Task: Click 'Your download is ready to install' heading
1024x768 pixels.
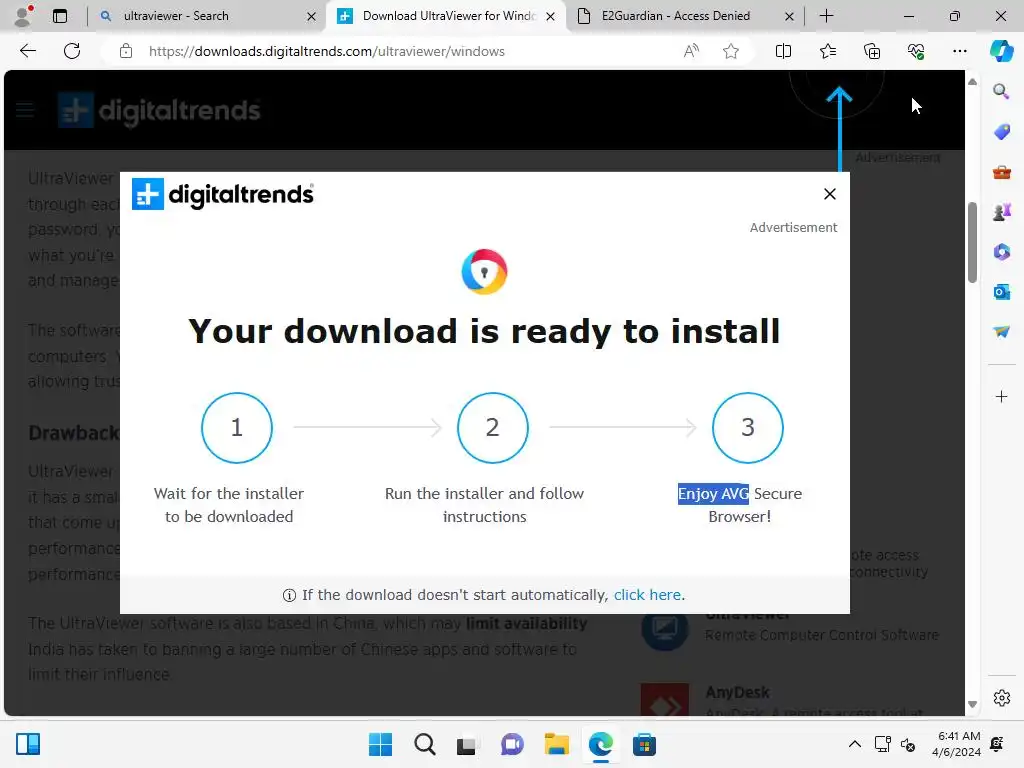Action: (x=484, y=331)
